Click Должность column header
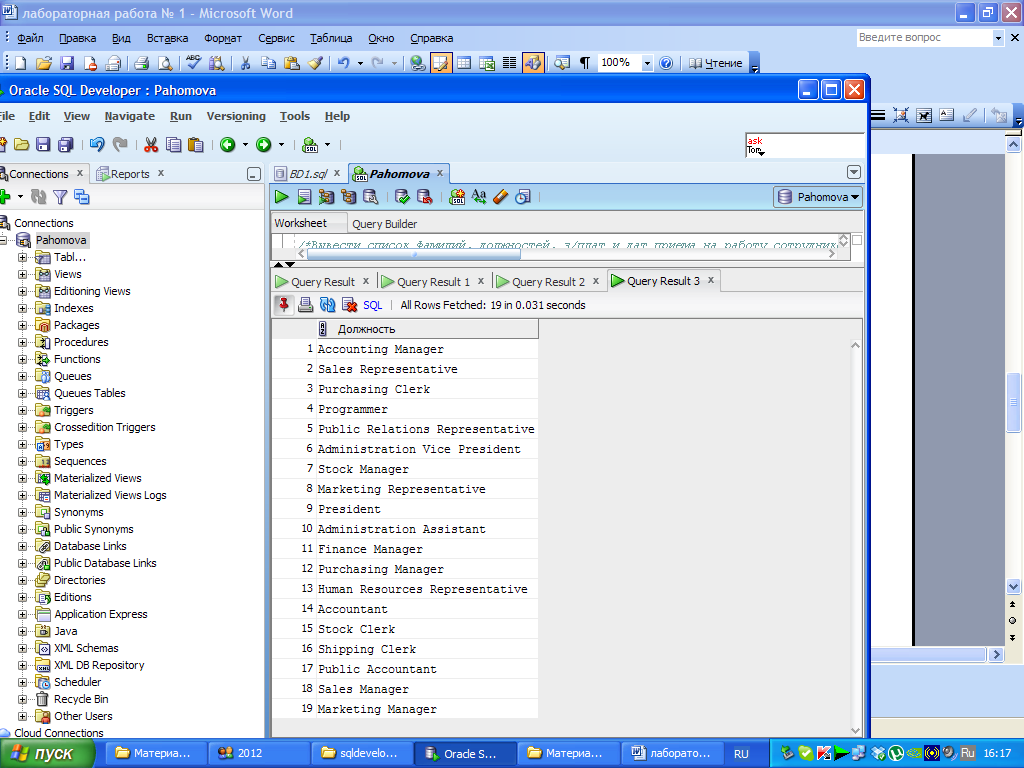Image resolution: width=1024 pixels, height=768 pixels. (428, 328)
